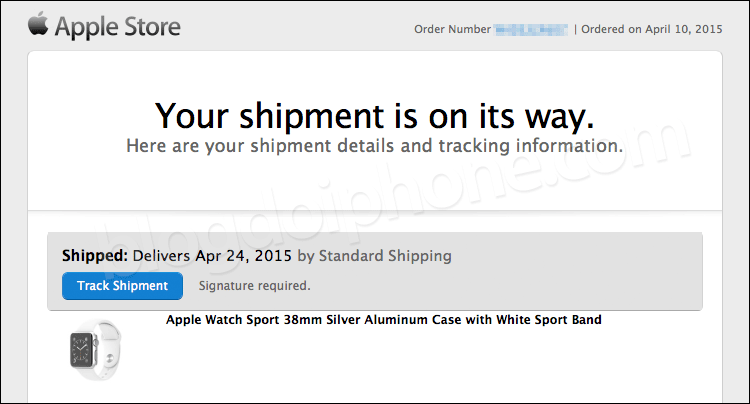The width and height of the screenshot is (750, 404).
Task: Click the shipment details and tracking subheading
Action: tap(375, 145)
